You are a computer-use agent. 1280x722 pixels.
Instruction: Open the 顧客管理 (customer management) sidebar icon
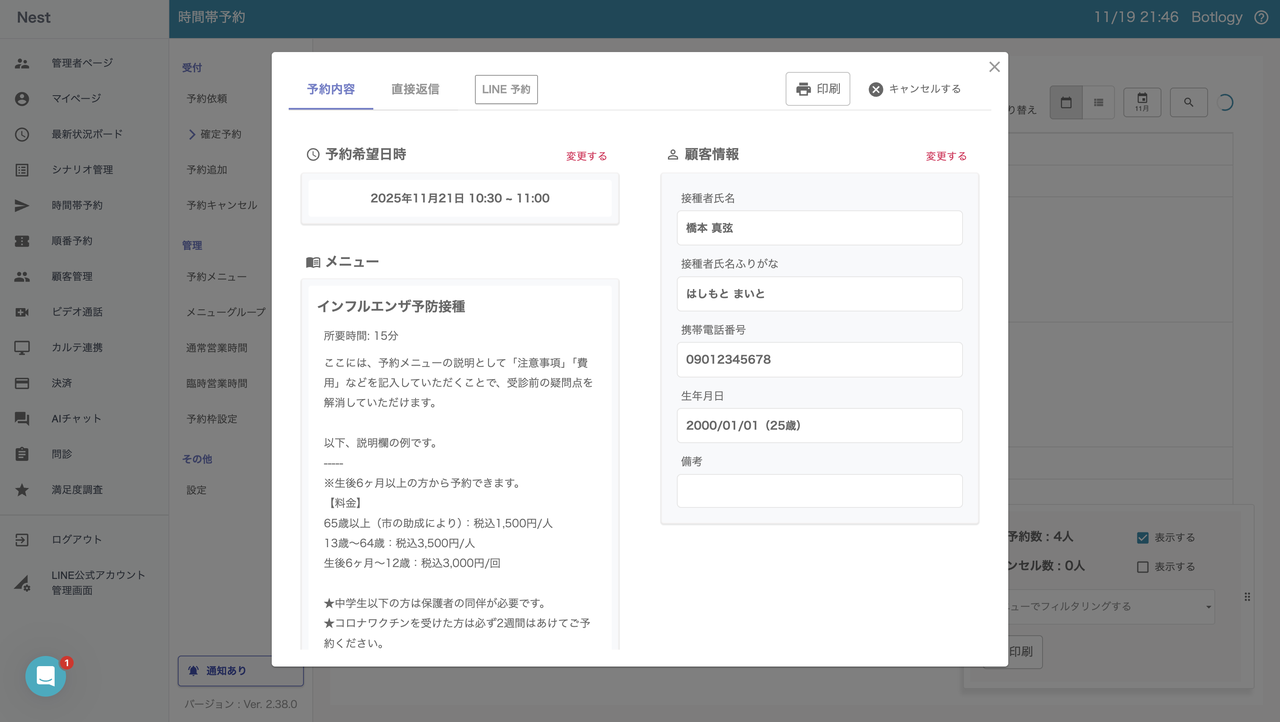pos(22,276)
